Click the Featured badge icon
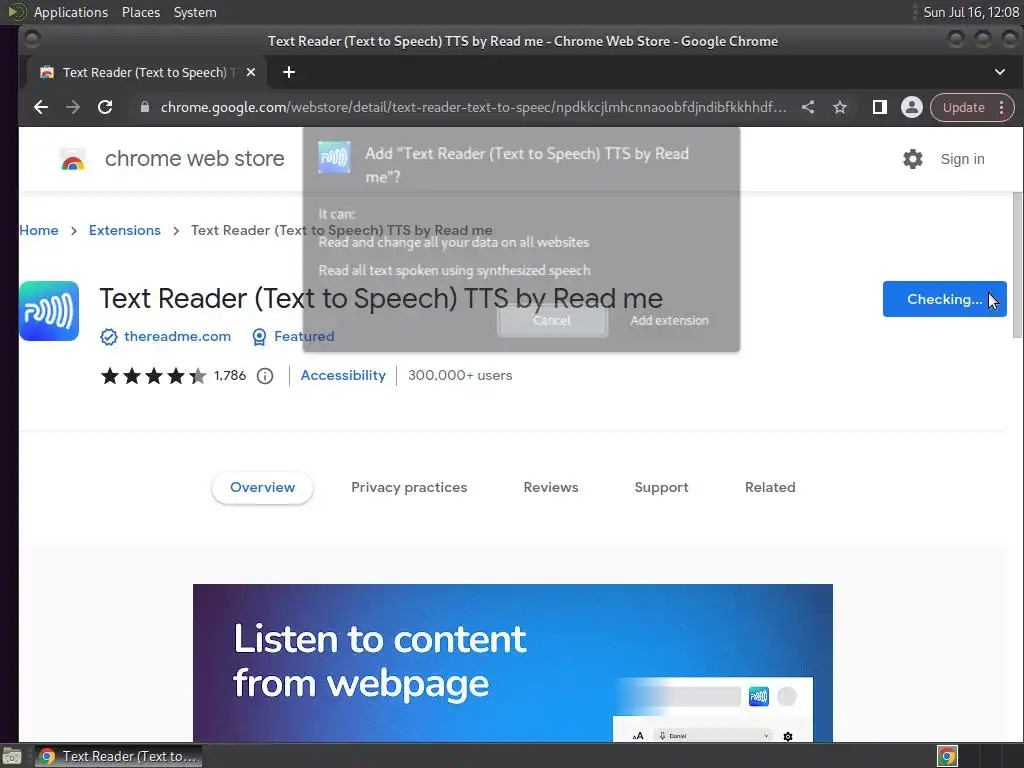Screen dimensions: 1024x768 point(259,336)
